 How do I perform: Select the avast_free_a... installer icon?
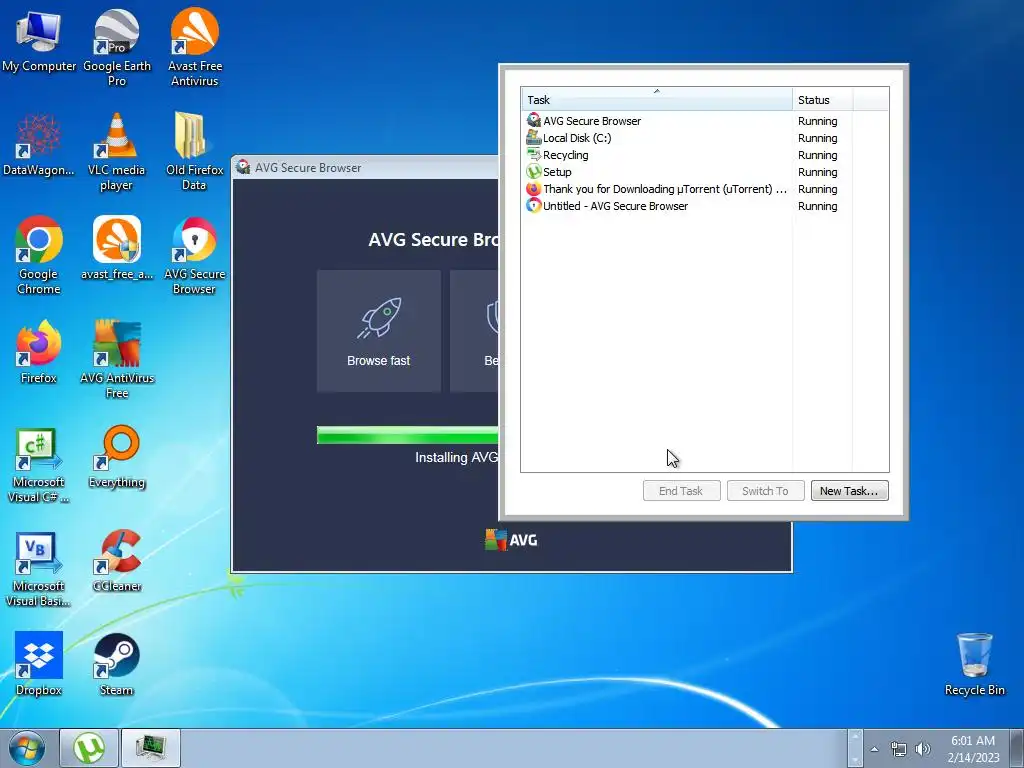[x=117, y=249]
